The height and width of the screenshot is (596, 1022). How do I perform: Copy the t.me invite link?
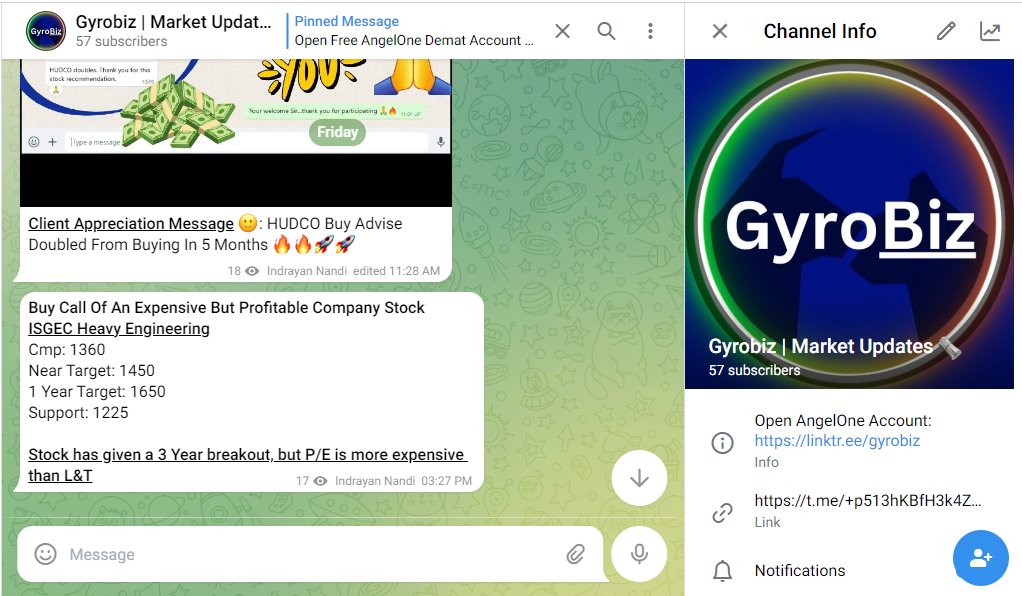coord(868,501)
